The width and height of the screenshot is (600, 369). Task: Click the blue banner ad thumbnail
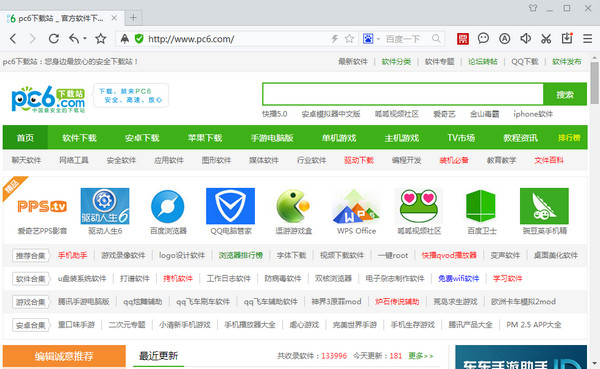pyautogui.click(x=521, y=357)
